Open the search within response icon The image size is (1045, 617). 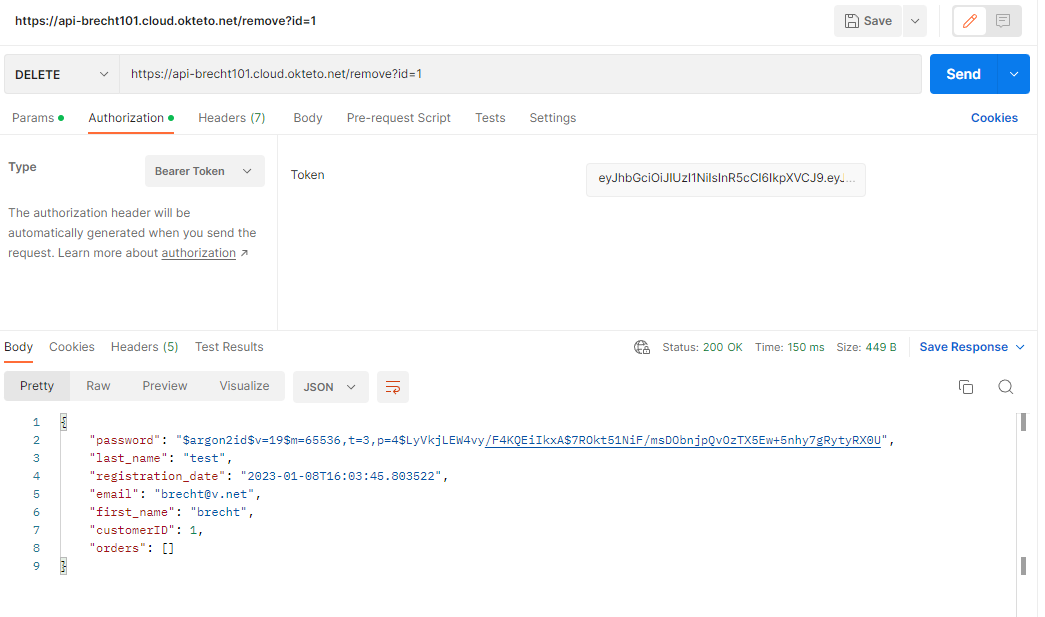pos(1005,386)
